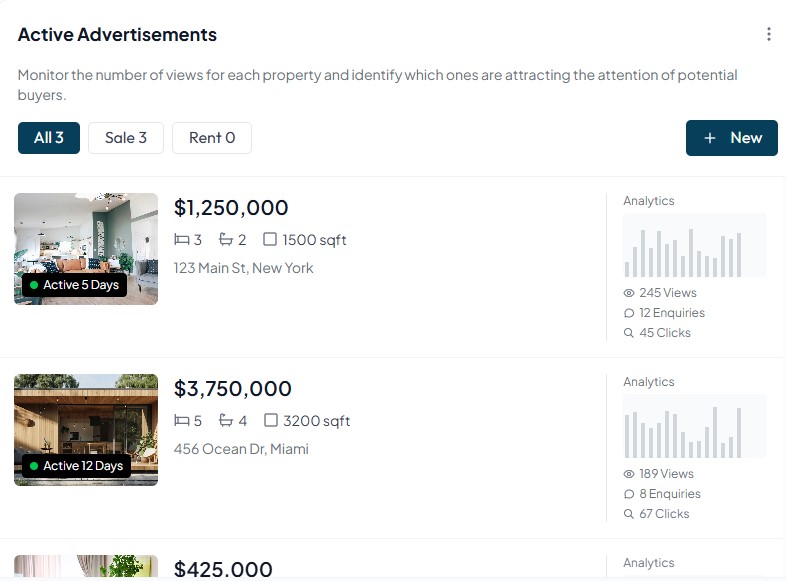Open the $3,750,000 listing title
This screenshot has width=786, height=581.
[233, 389]
